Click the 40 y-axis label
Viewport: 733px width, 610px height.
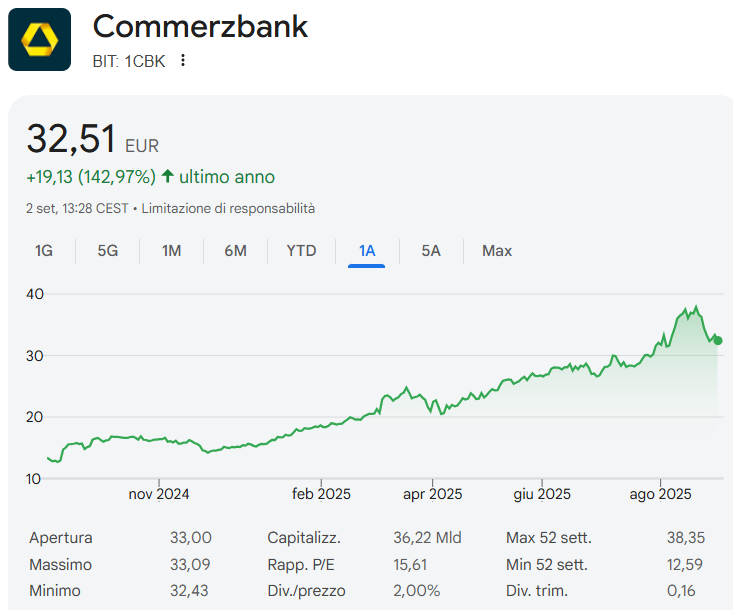[x=35, y=294]
